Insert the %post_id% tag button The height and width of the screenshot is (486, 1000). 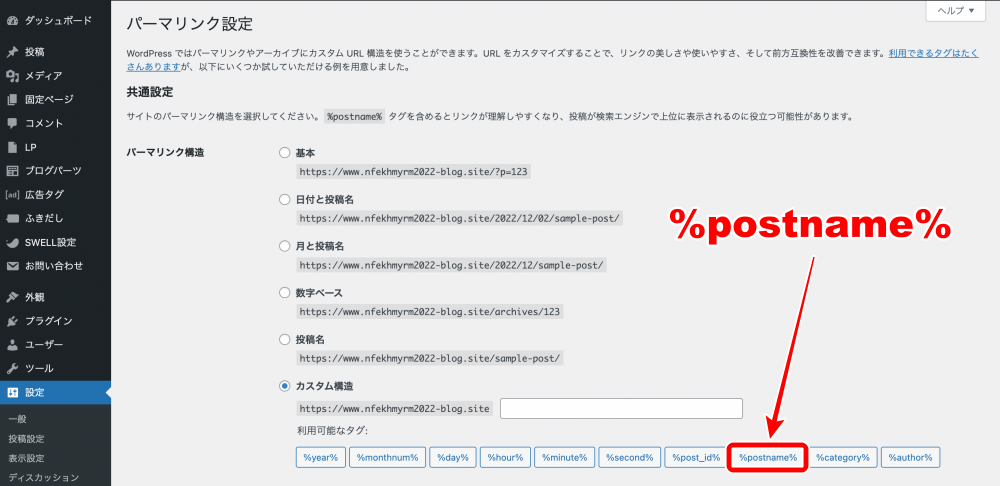(696, 457)
